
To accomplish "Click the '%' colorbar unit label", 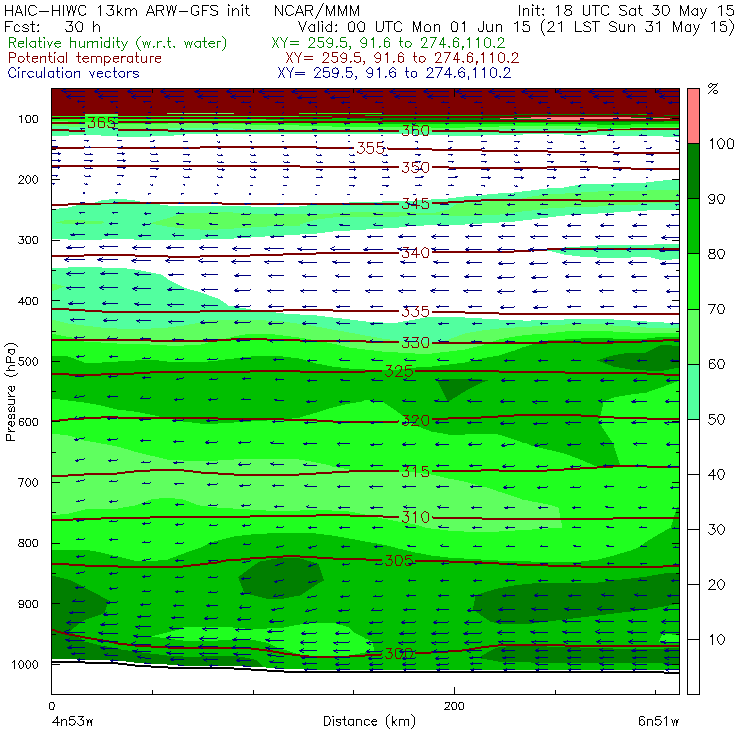I will click(x=713, y=89).
